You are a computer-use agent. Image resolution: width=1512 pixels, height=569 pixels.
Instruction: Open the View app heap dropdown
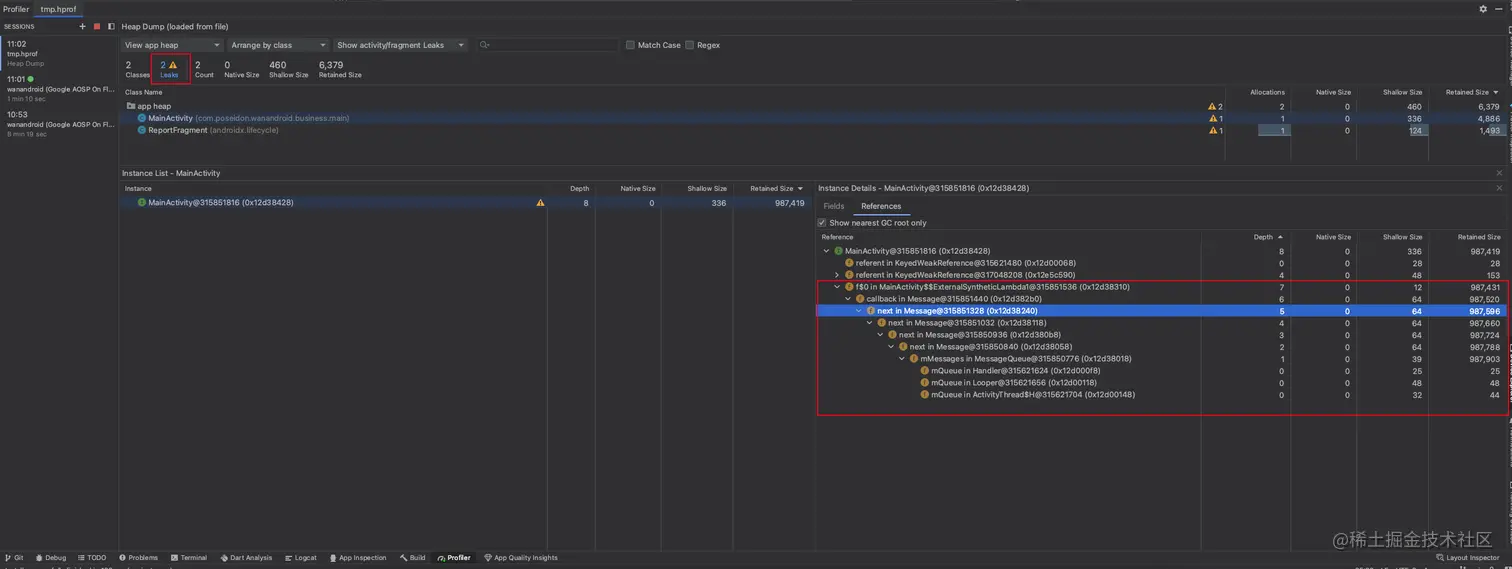tap(172, 45)
